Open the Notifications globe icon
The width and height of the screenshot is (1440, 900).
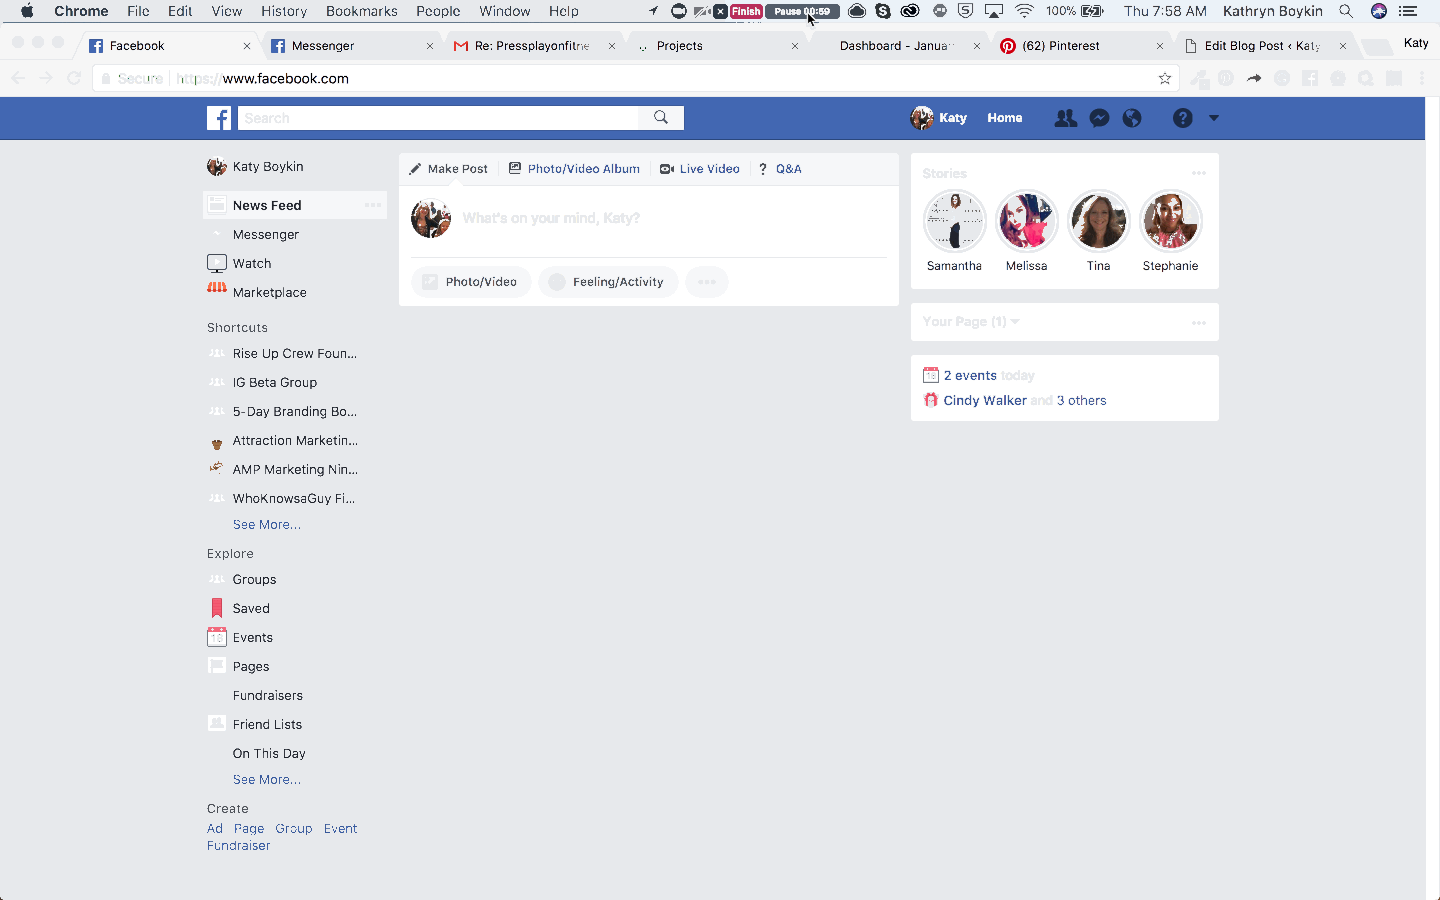pos(1132,118)
